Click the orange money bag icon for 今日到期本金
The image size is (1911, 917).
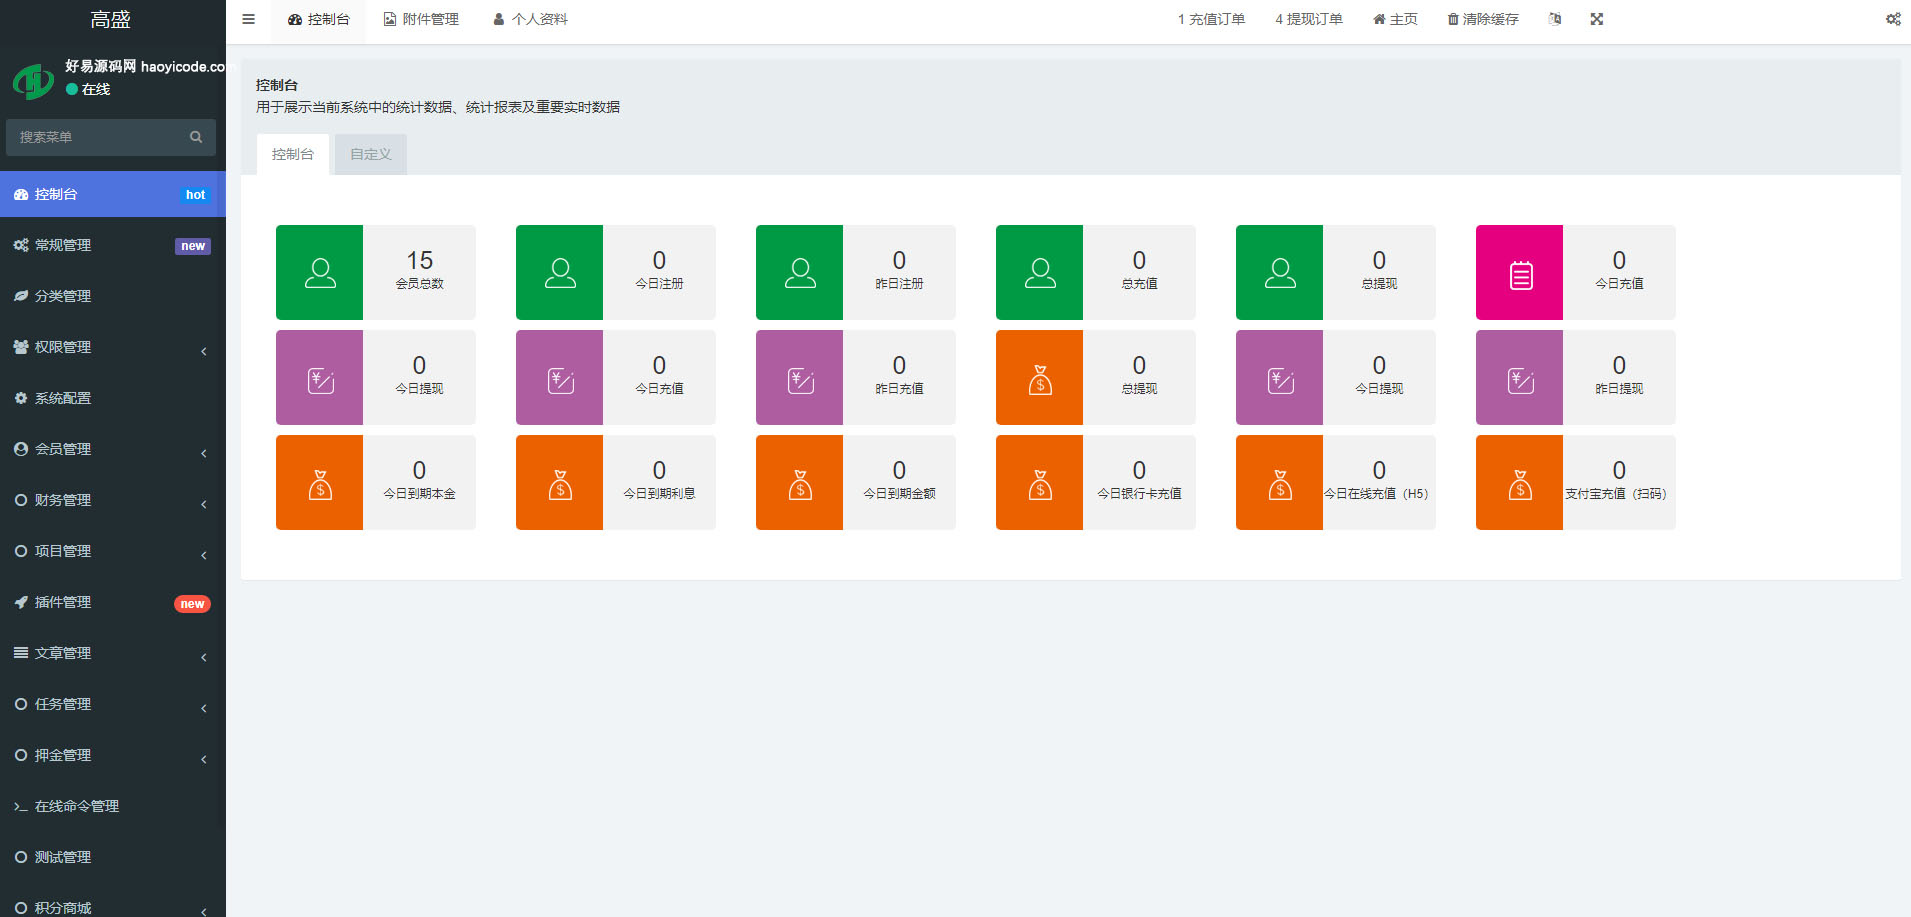320,483
